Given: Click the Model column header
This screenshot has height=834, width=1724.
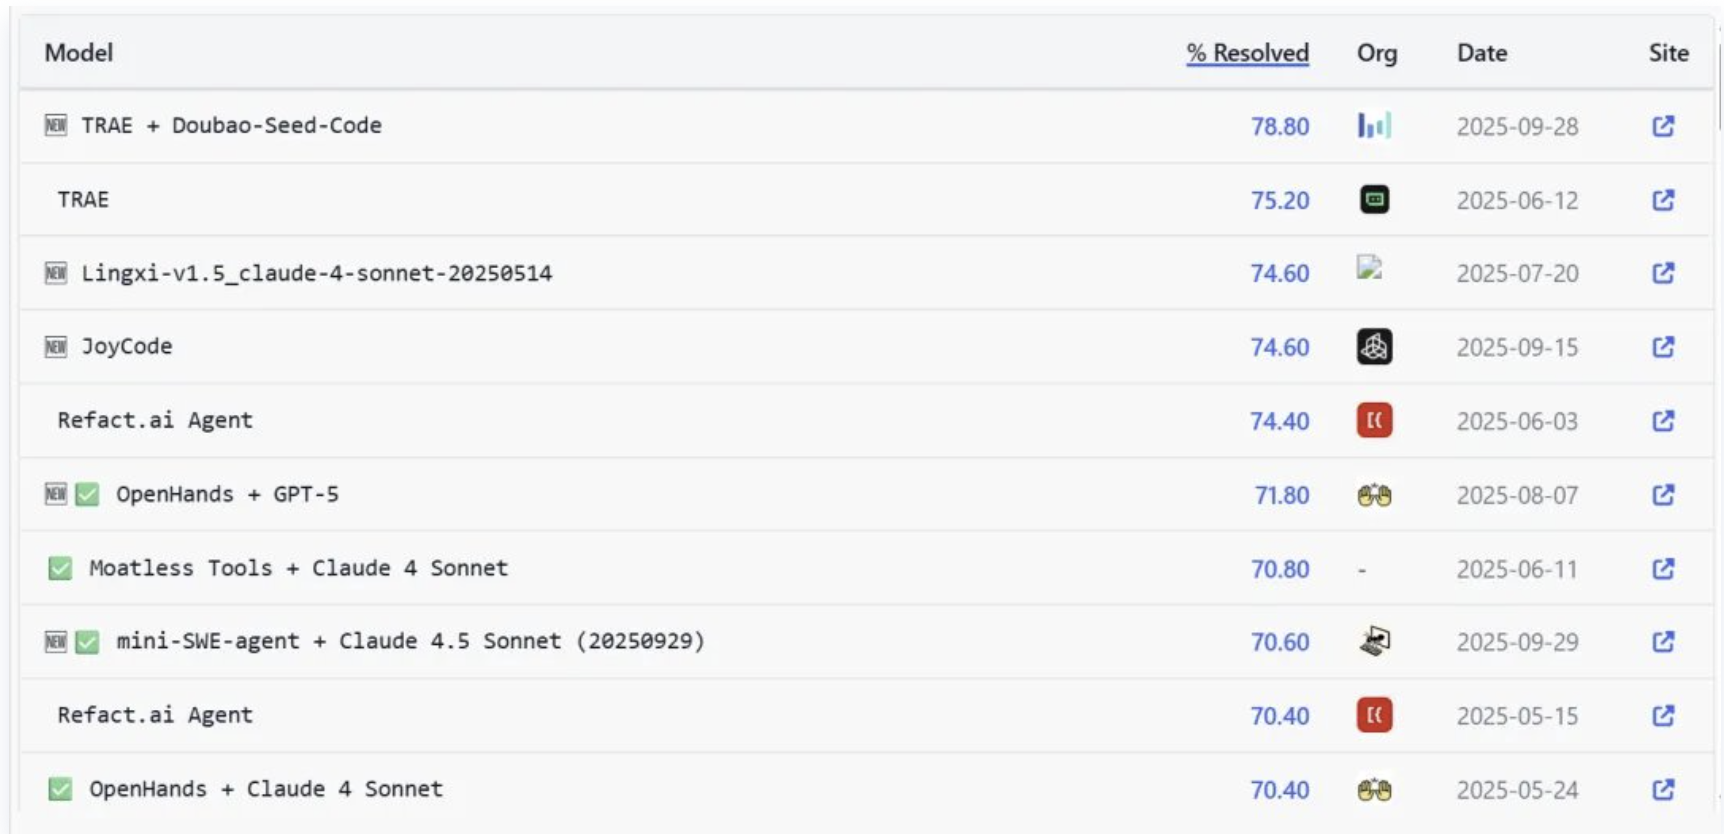Looking at the screenshot, I should pyautogui.click(x=78, y=53).
